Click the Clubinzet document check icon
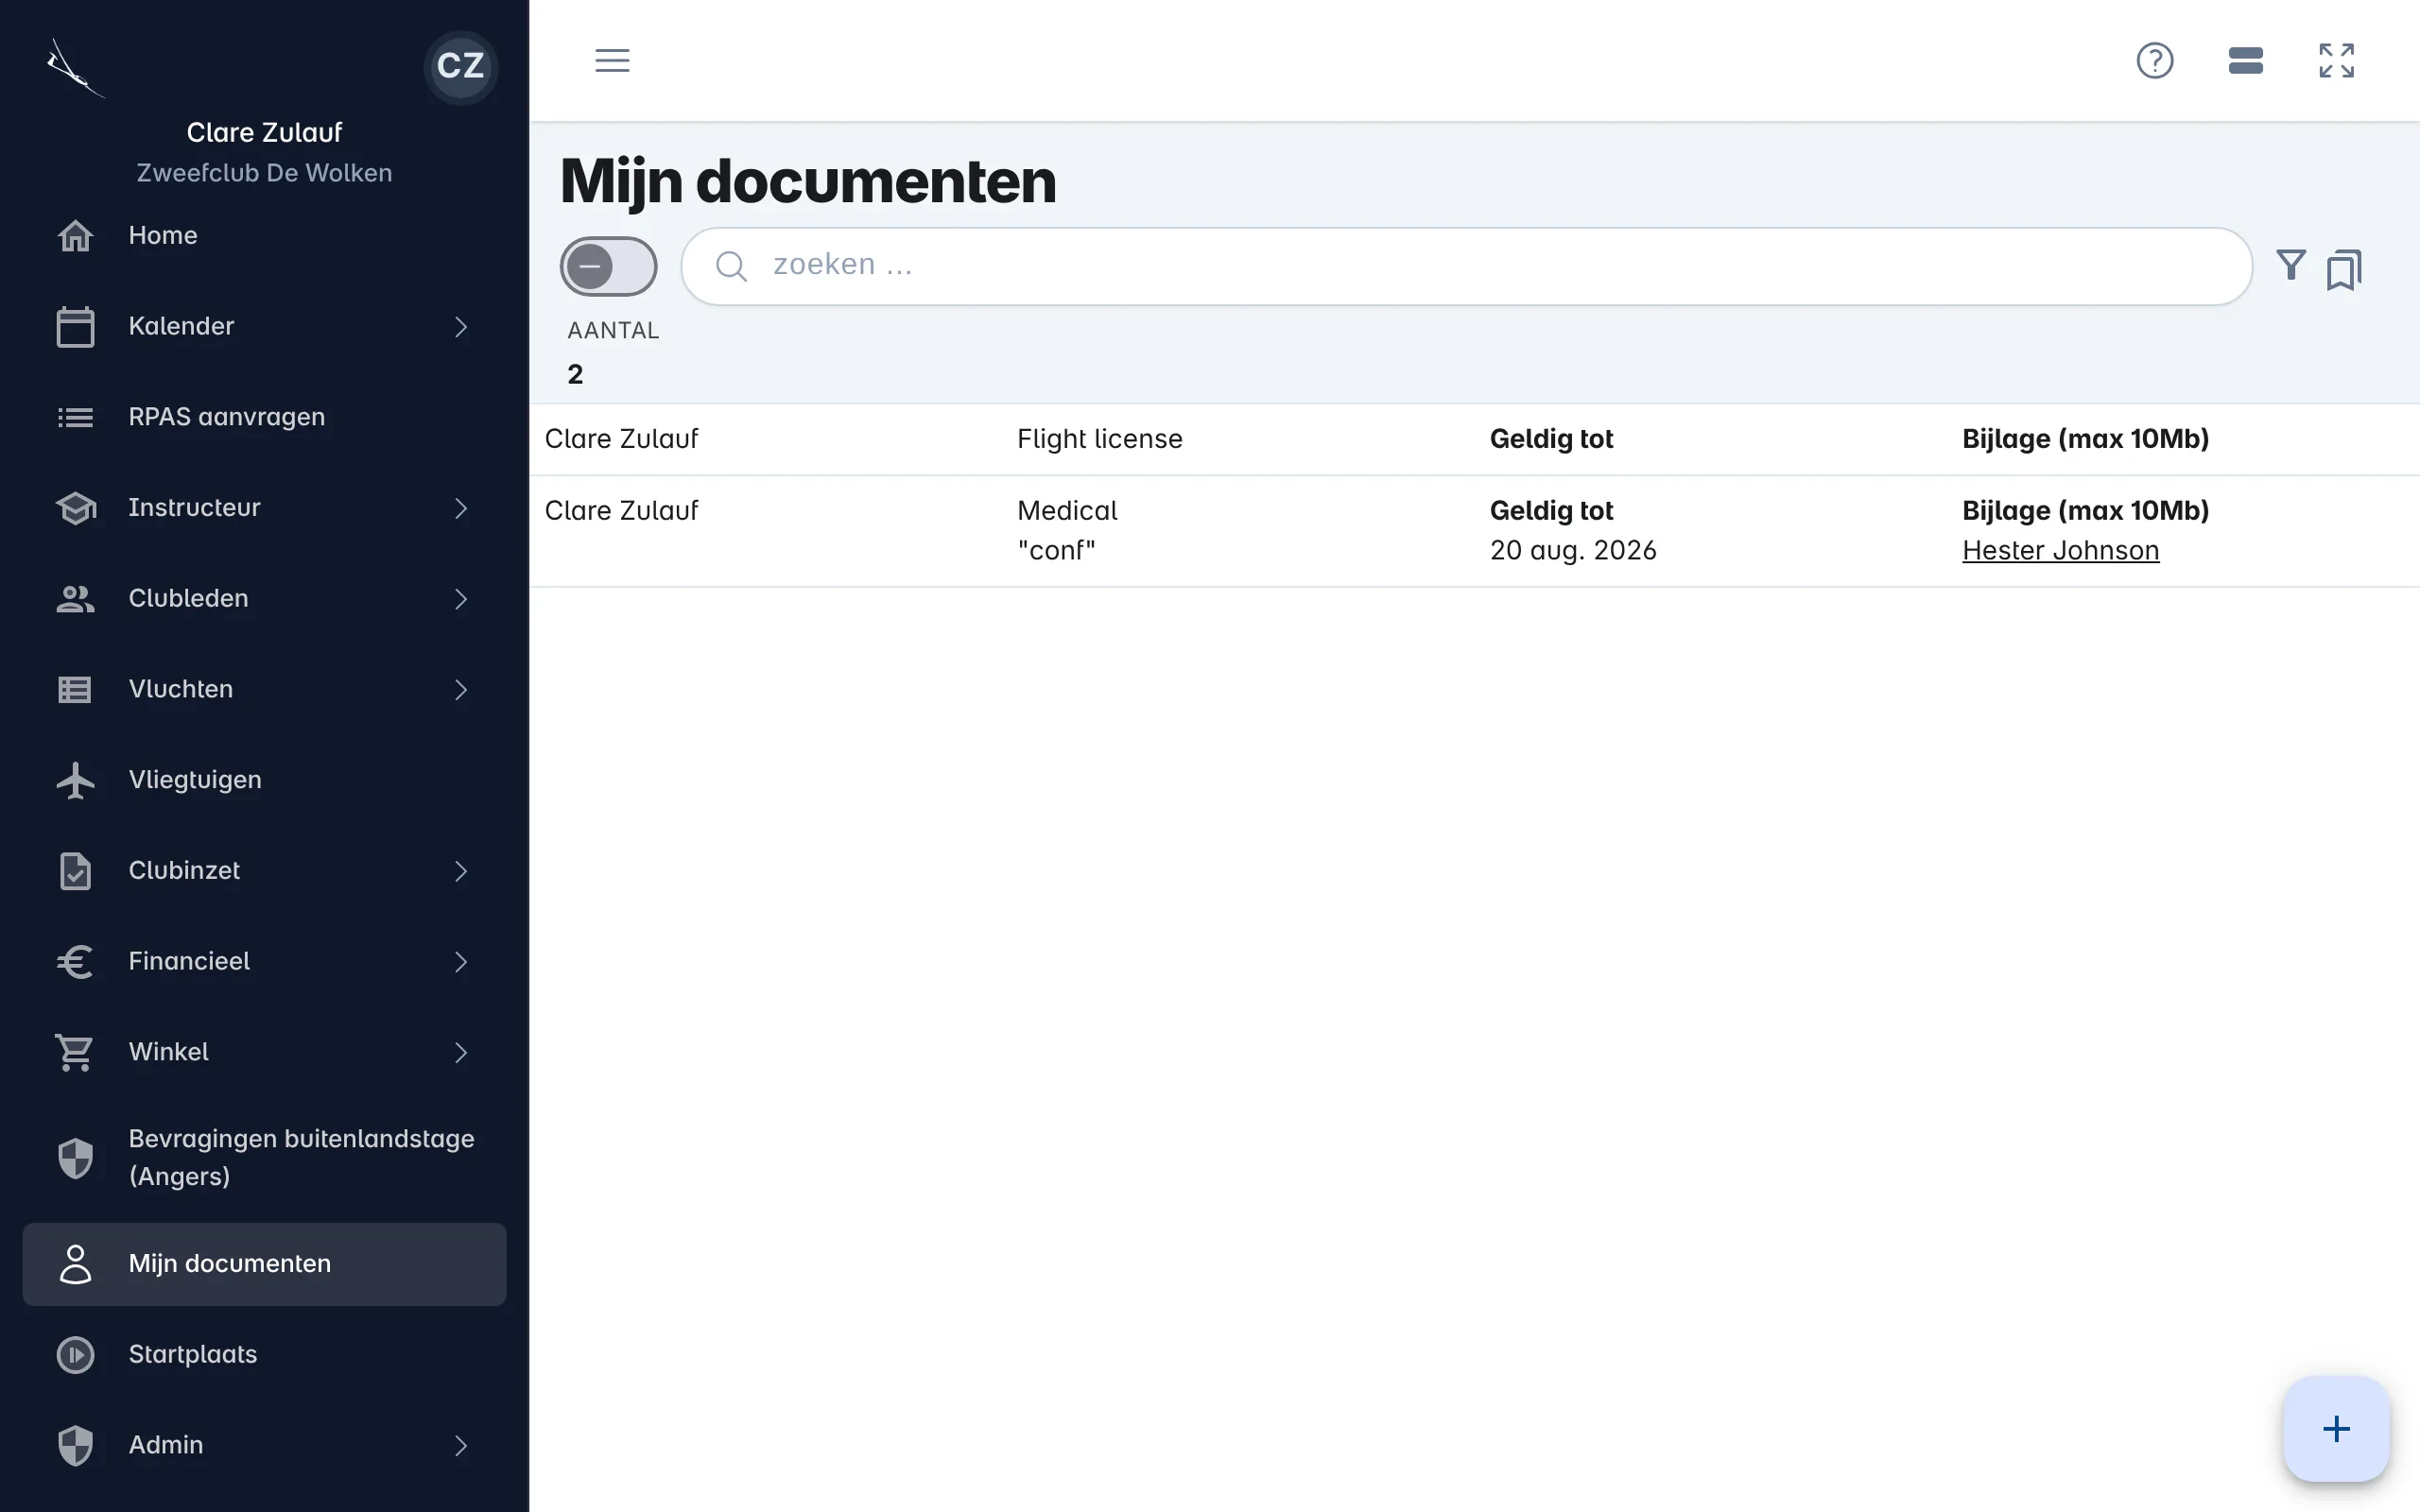The height and width of the screenshot is (1512, 2420). (x=75, y=870)
